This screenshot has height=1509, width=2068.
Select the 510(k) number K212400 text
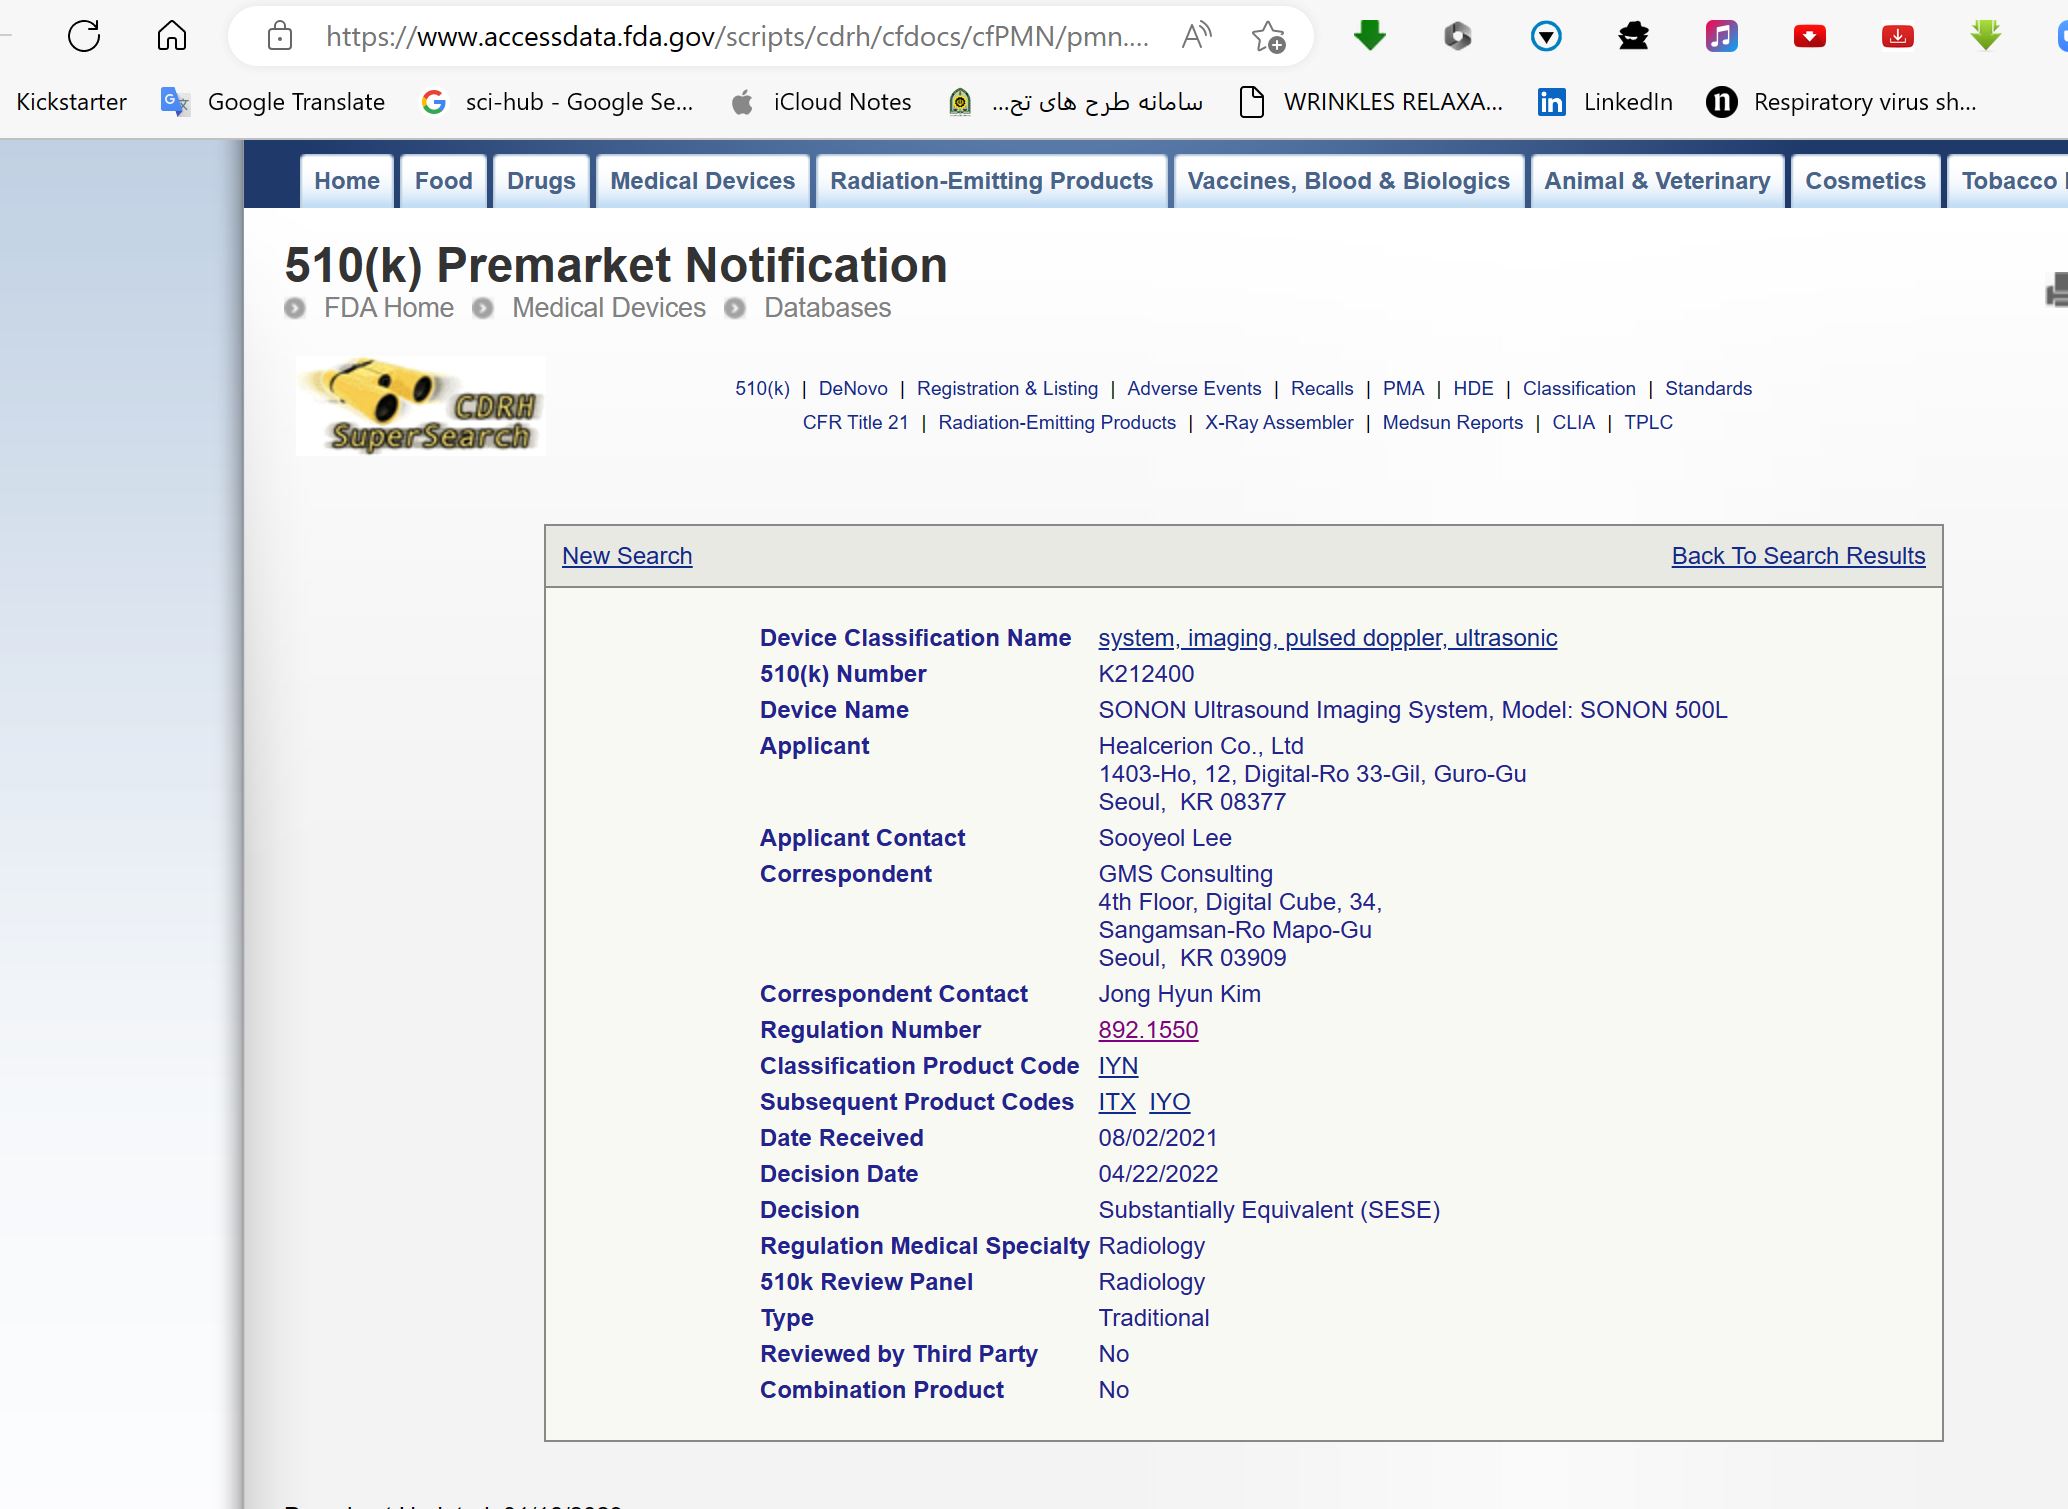pyautogui.click(x=1146, y=674)
